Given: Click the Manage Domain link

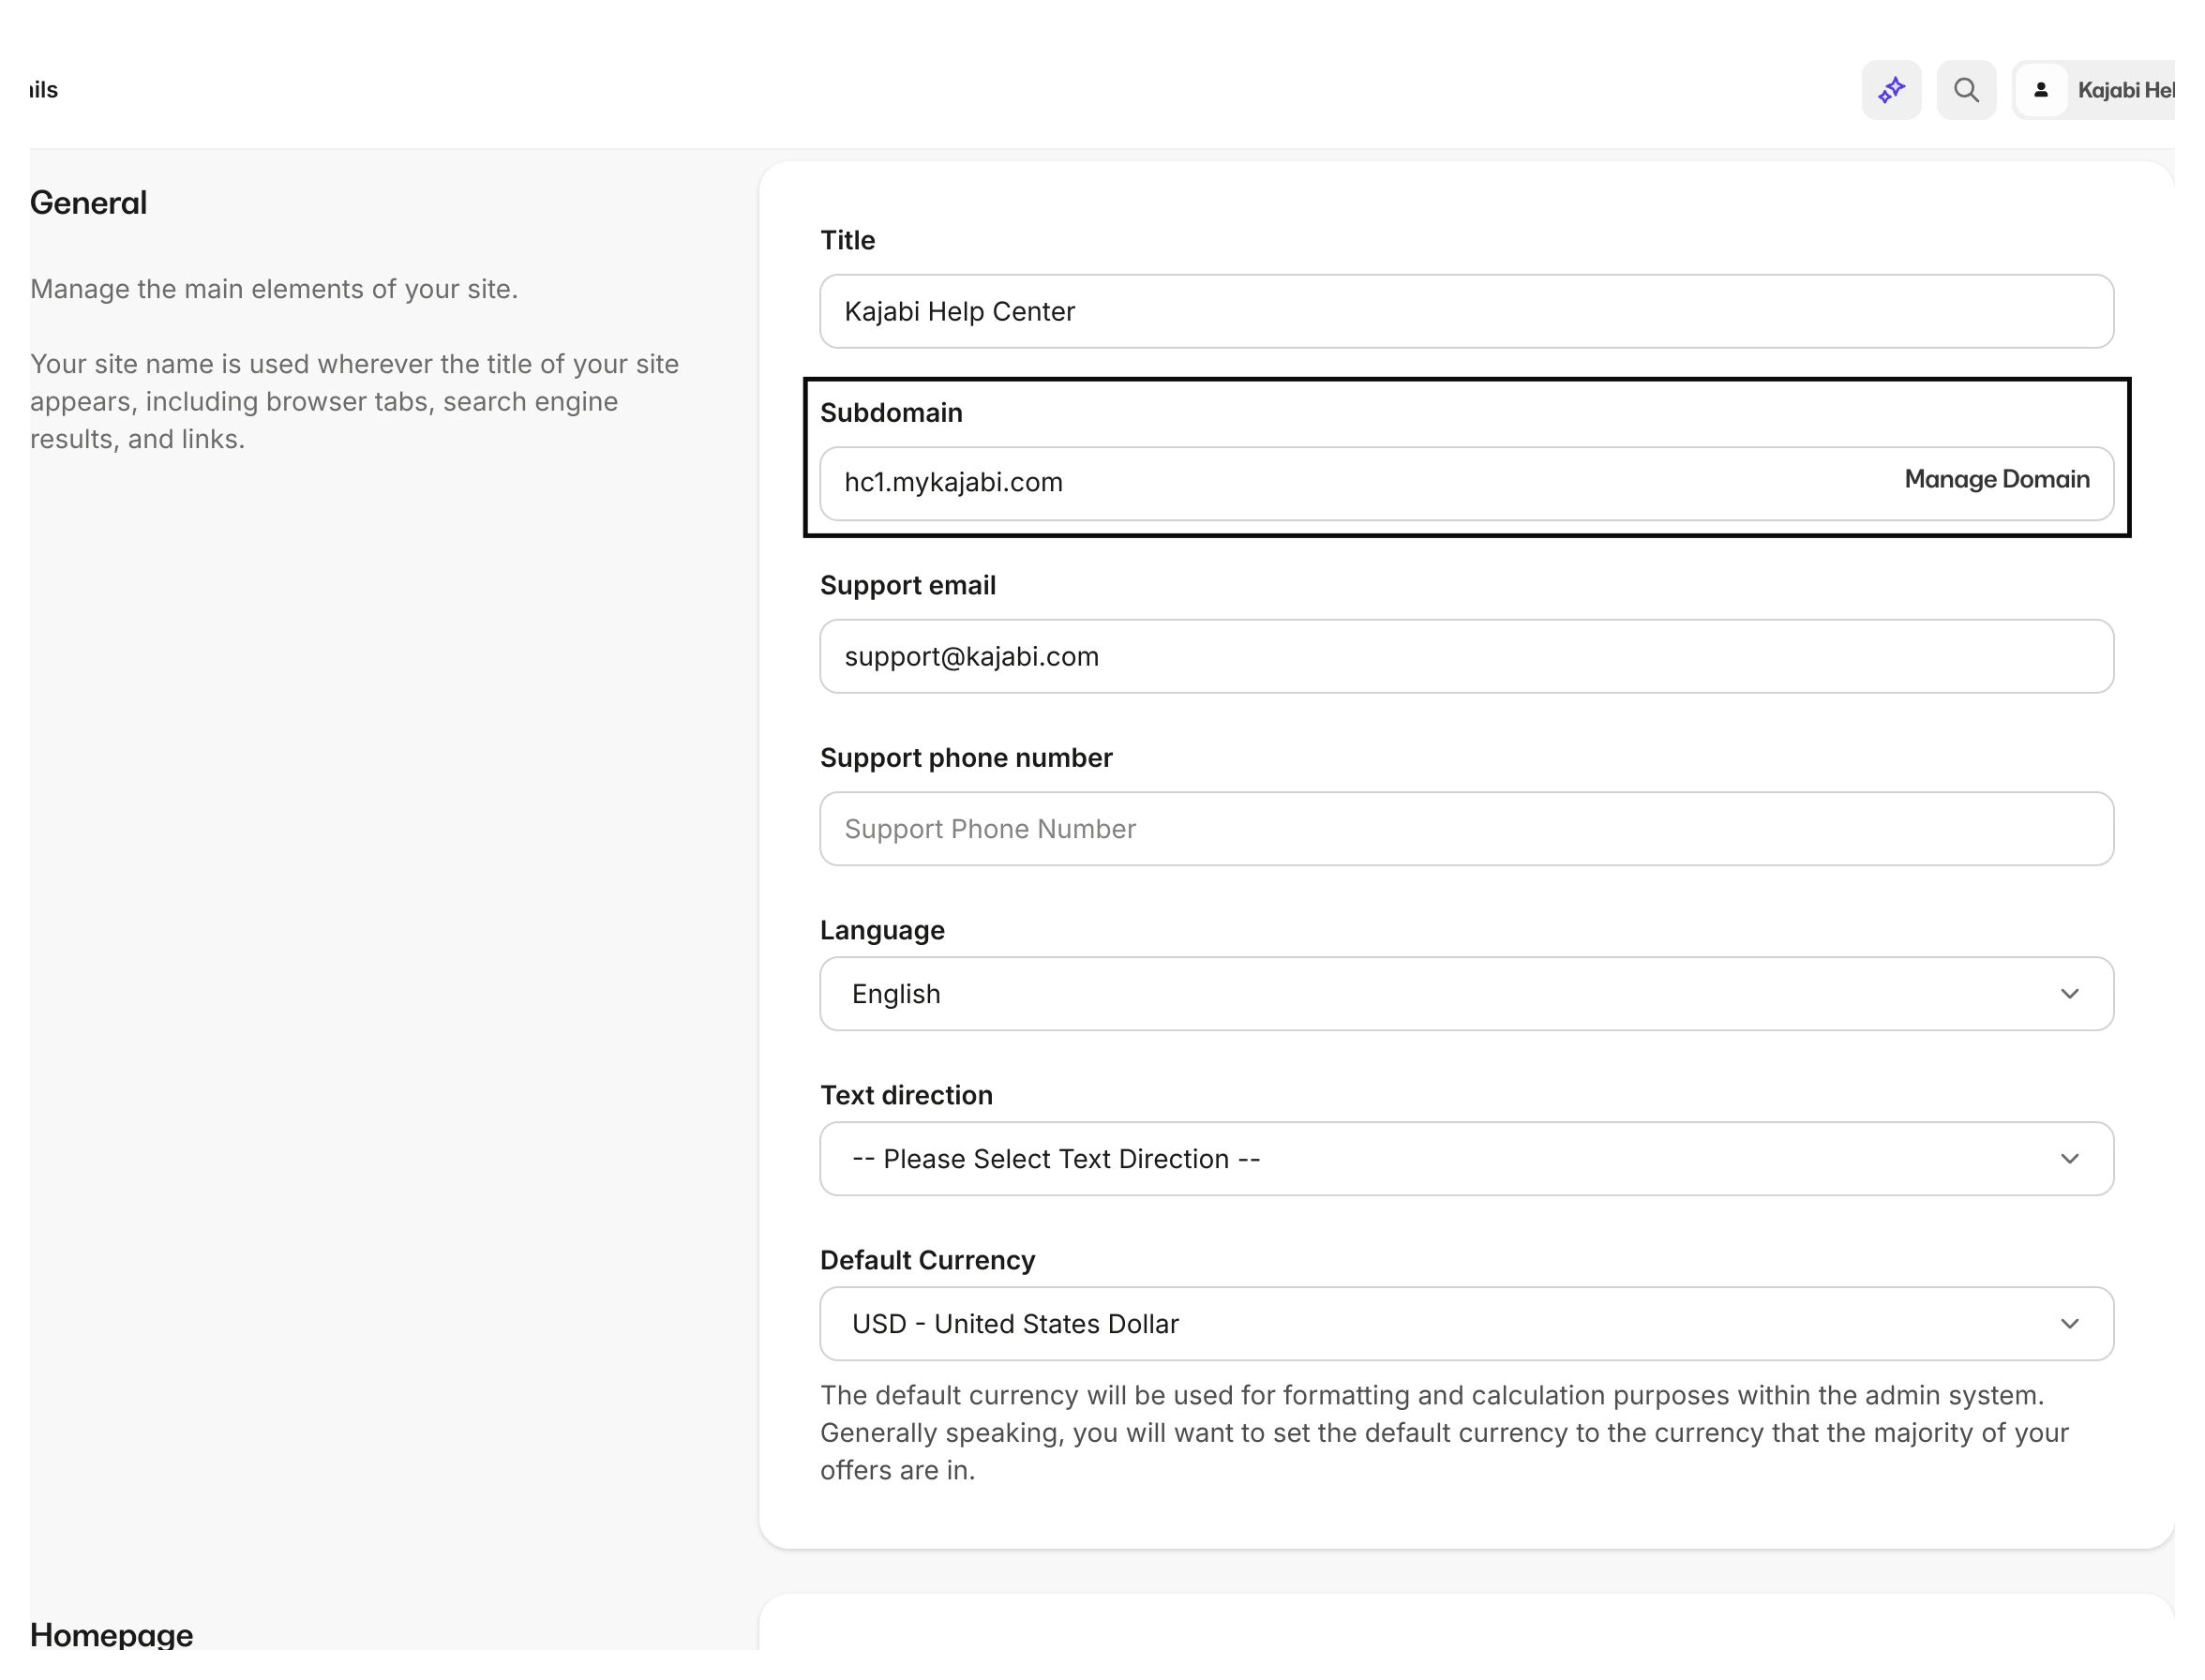Looking at the screenshot, I should pos(1996,480).
